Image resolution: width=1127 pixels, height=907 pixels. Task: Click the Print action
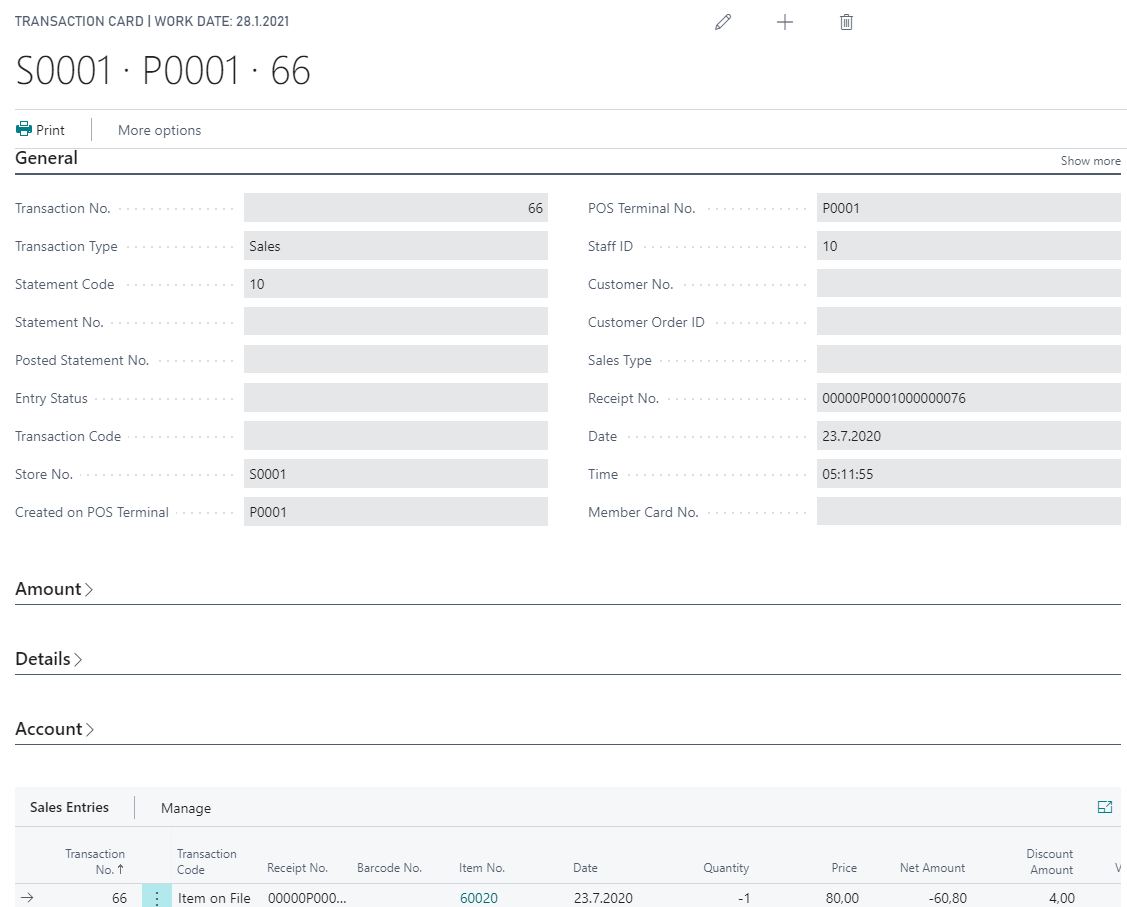40,130
